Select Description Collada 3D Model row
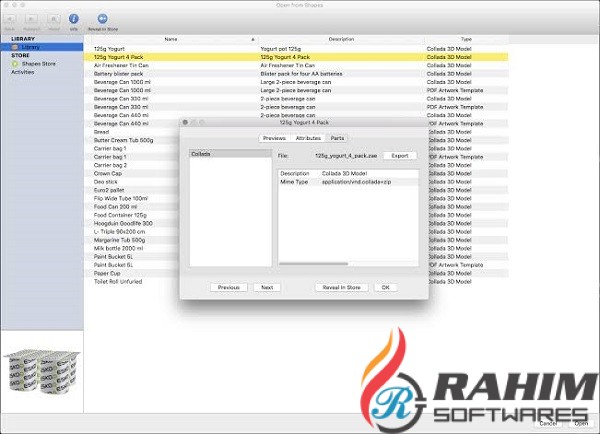600x434 pixels. 348,174
